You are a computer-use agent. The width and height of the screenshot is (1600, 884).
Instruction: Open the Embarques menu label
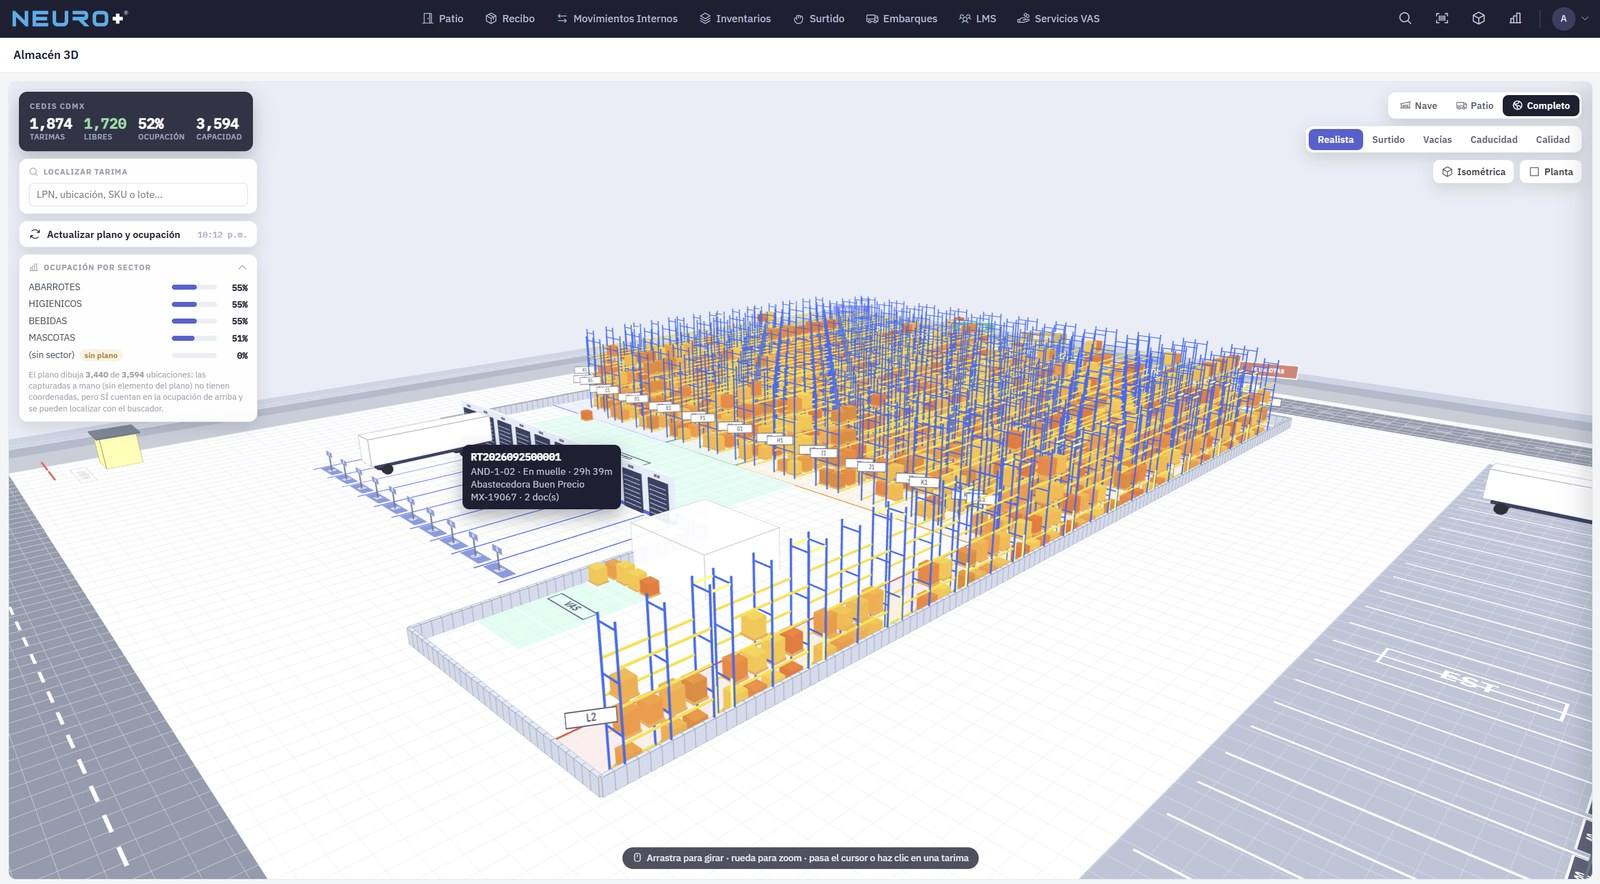[910, 18]
